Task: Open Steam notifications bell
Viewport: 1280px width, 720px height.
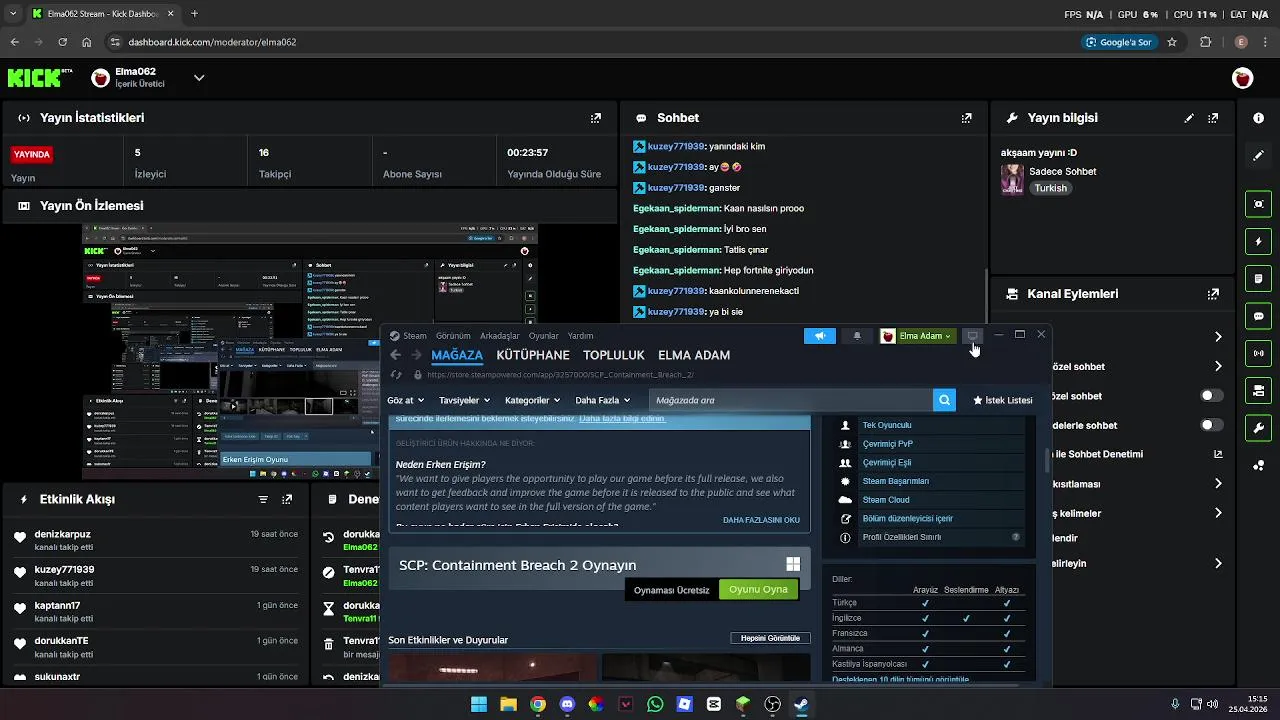Action: [x=857, y=336]
